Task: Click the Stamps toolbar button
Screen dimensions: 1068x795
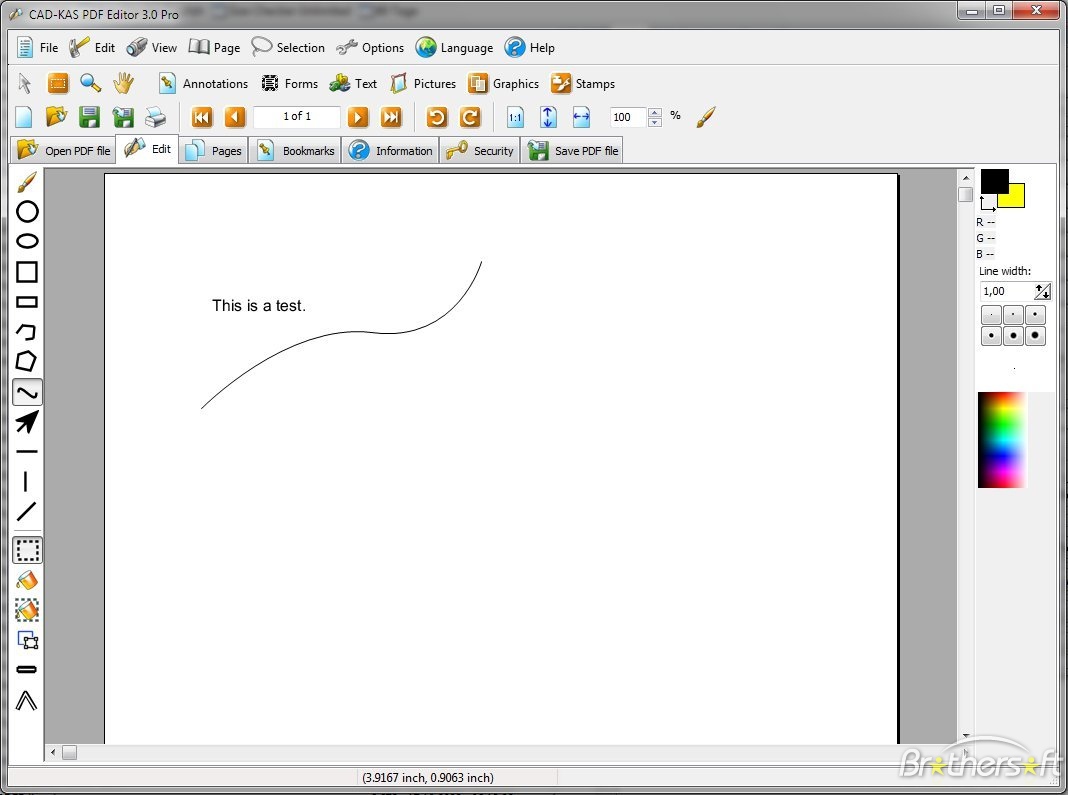Action: [x=583, y=84]
